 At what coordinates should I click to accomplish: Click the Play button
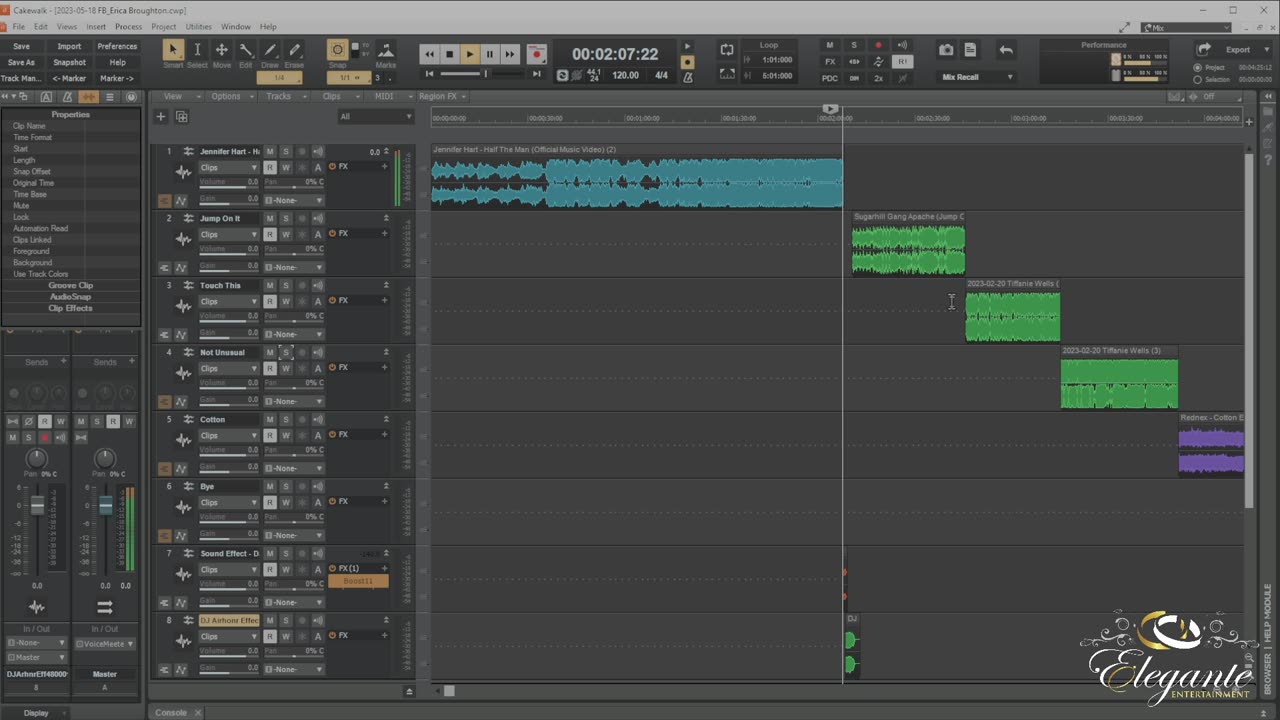(469, 54)
